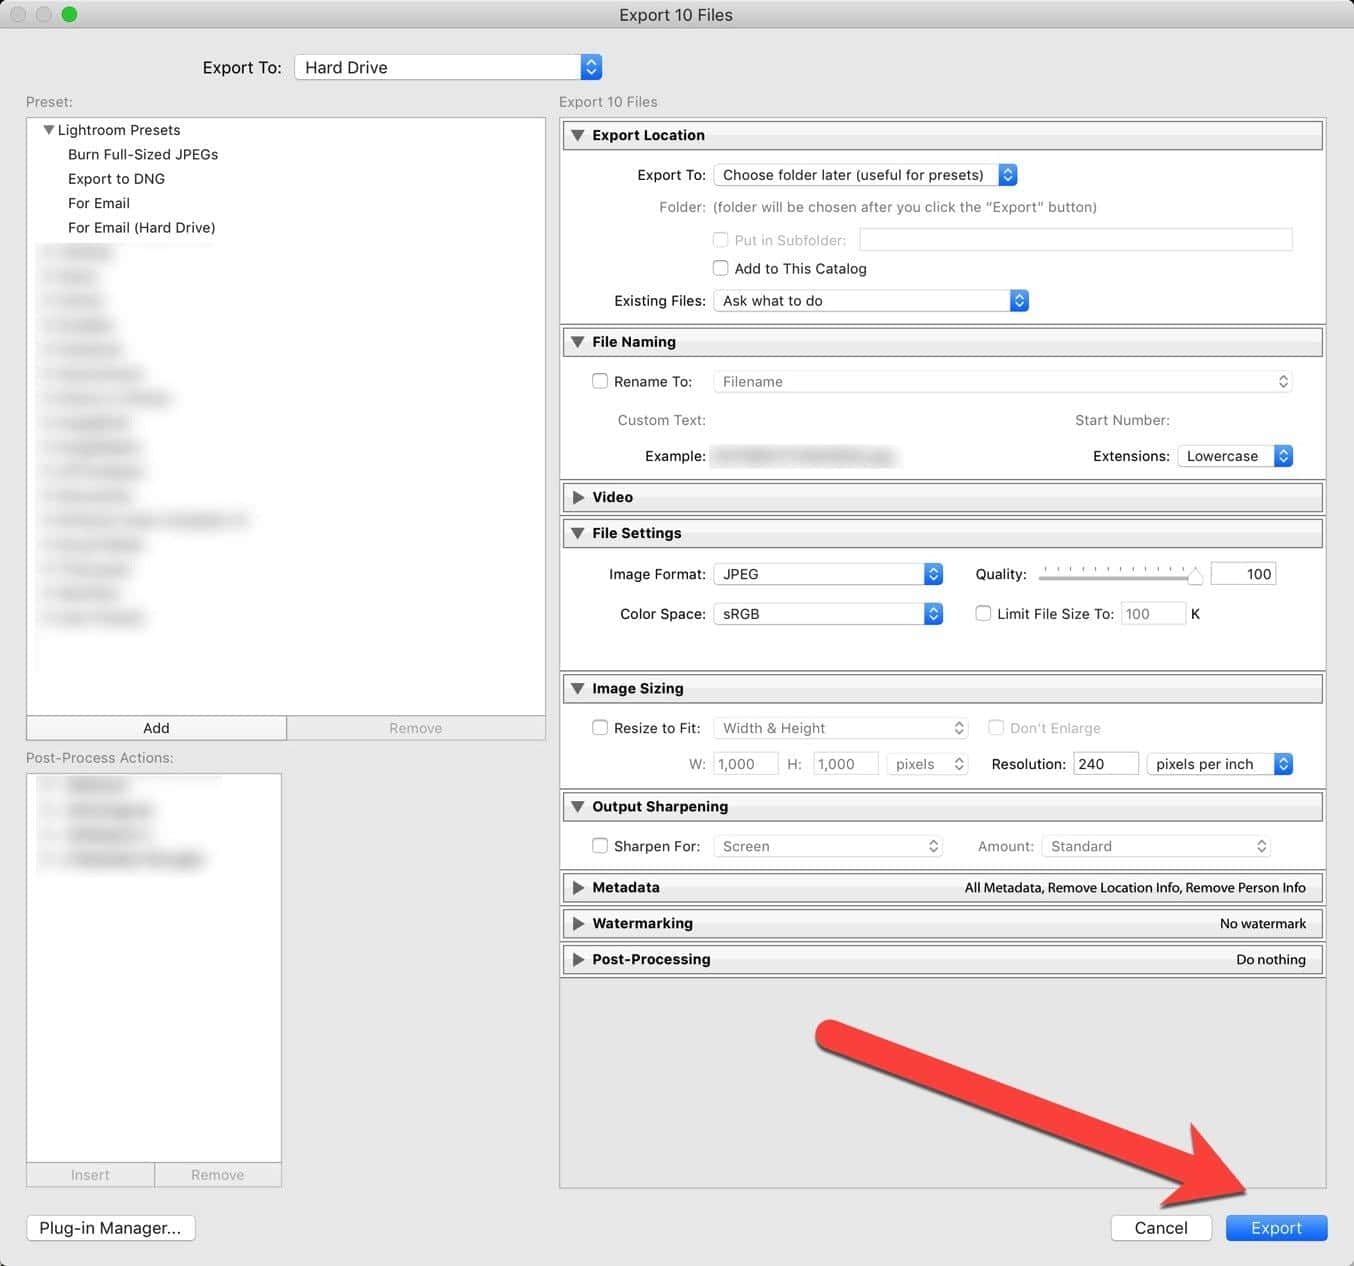Open the sharpening Amount Standard dropdown

click(x=1156, y=846)
